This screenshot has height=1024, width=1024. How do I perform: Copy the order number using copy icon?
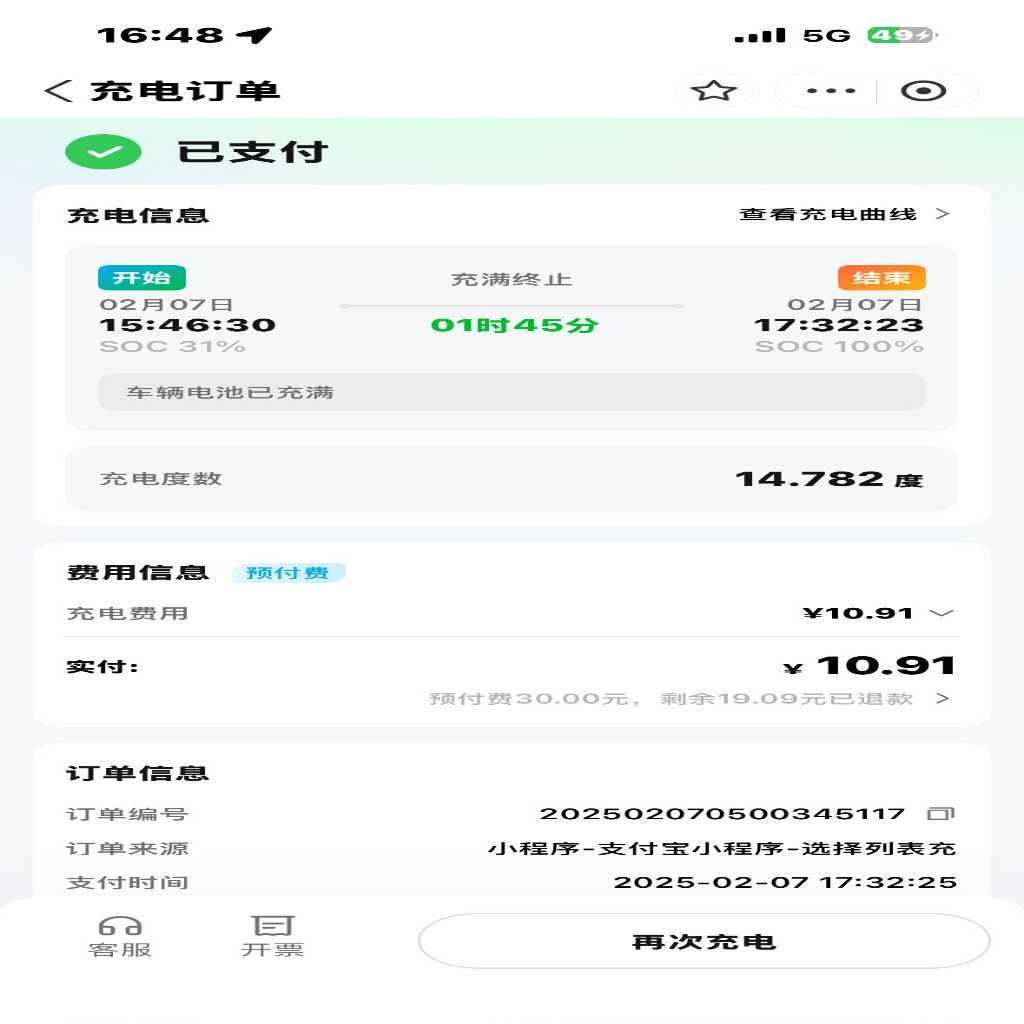coord(941,813)
